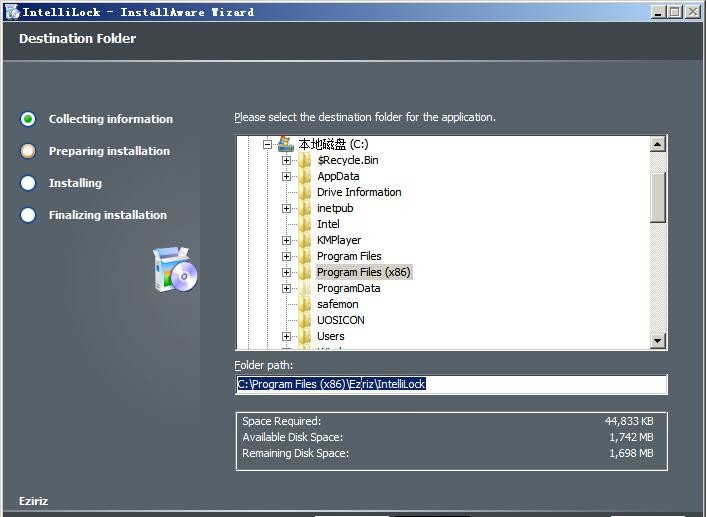Screen dimensions: 706x517
Task: Select the AppData folder label
Action: click(338, 176)
